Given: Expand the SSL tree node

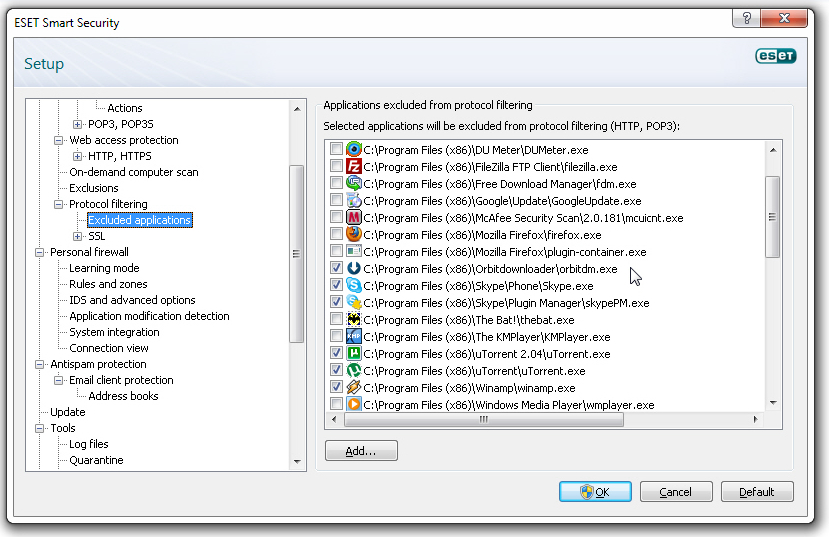Looking at the screenshot, I should pos(77,236).
